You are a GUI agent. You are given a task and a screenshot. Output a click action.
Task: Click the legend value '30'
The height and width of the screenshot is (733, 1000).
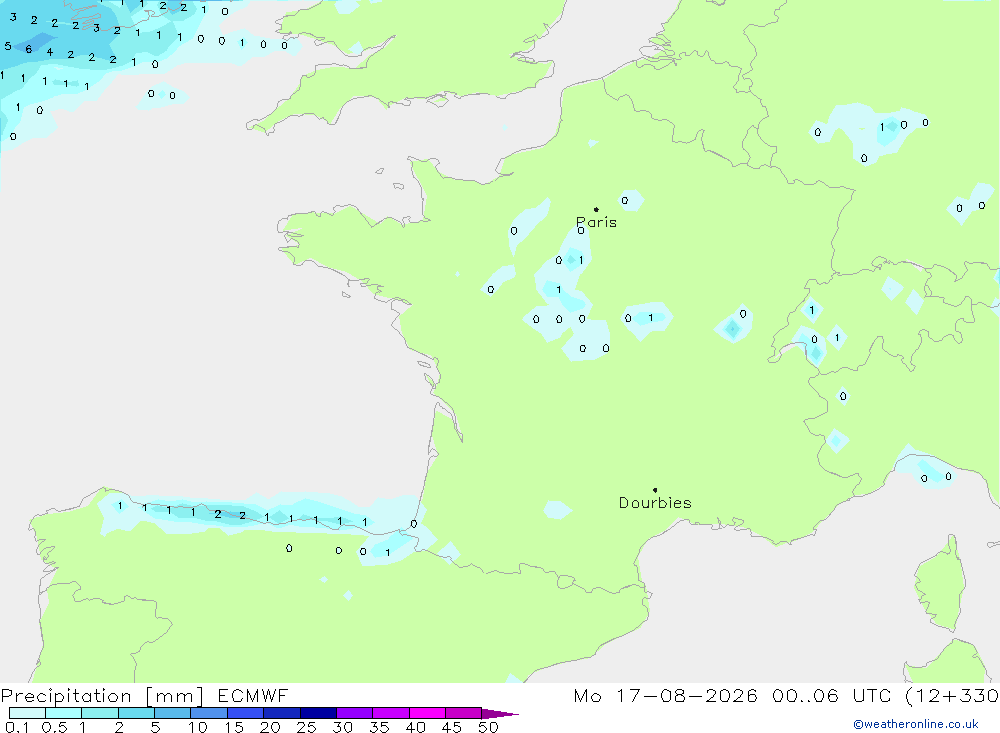(x=342, y=727)
